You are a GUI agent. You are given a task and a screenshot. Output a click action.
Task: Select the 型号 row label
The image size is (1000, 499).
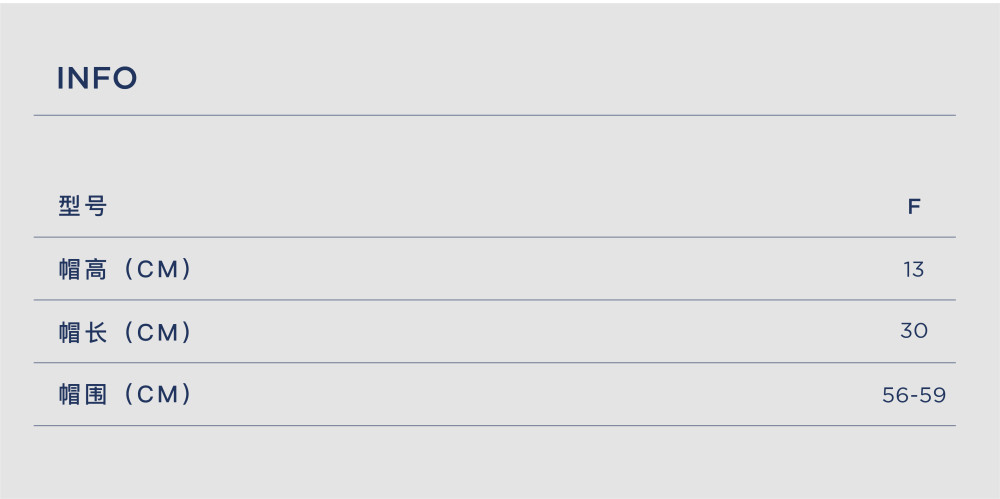[83, 206]
